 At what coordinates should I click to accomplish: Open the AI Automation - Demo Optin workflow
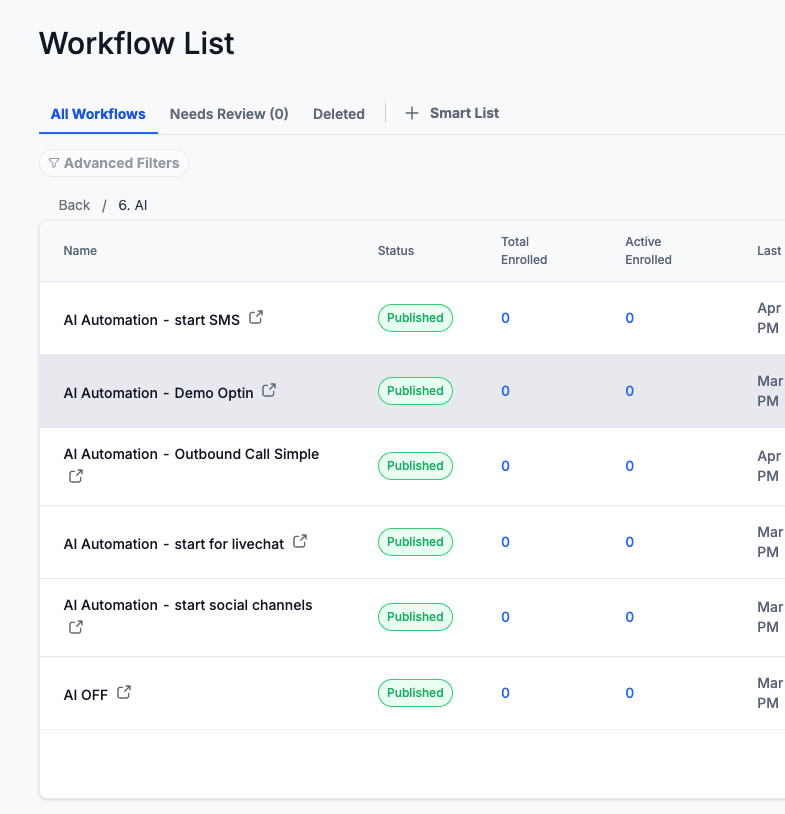tap(158, 393)
